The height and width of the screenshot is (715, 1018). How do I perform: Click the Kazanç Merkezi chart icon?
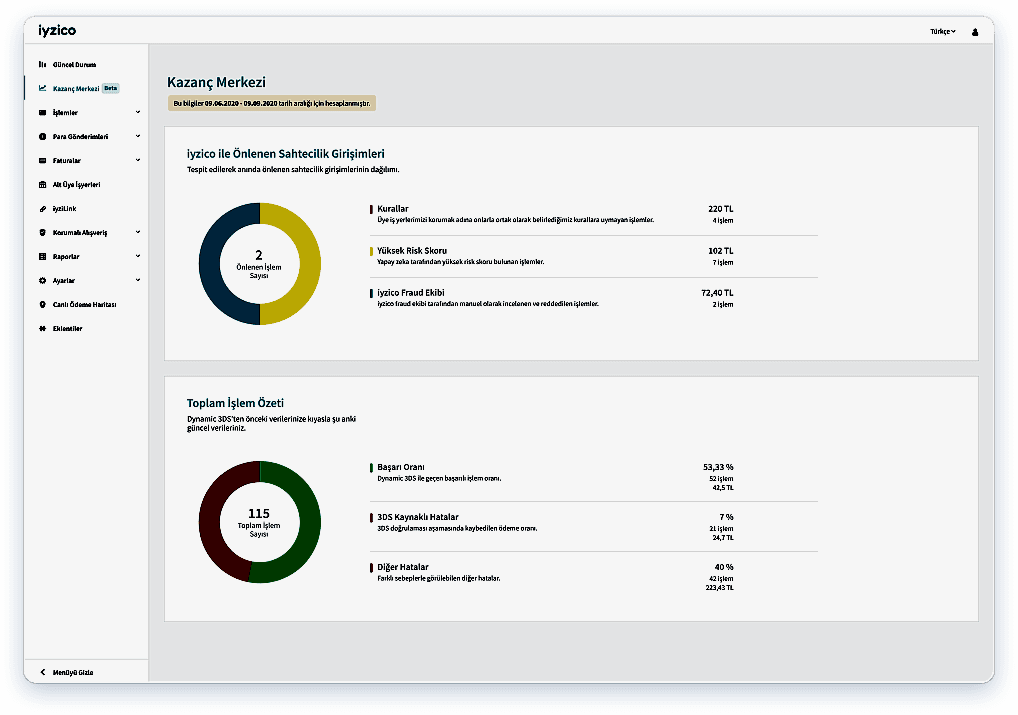(x=42, y=88)
